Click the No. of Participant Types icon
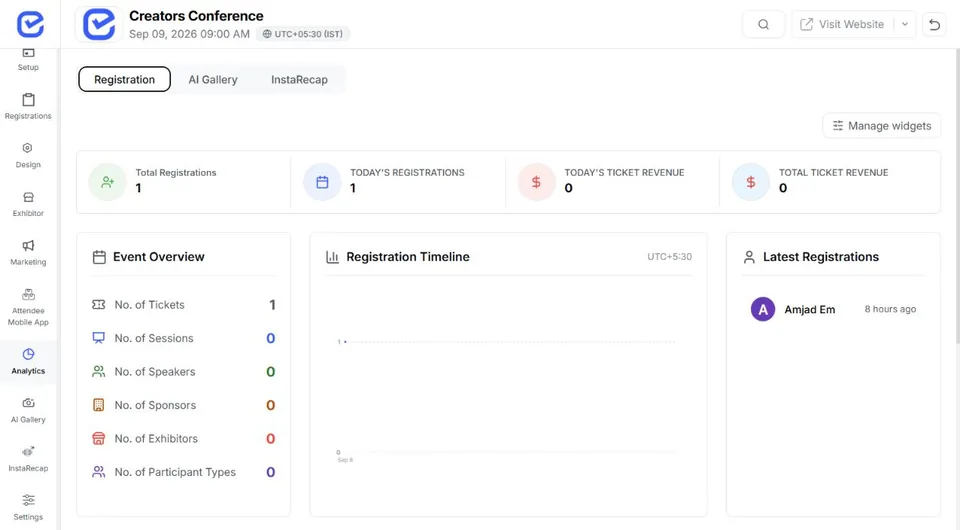The width and height of the screenshot is (960, 530). click(x=99, y=472)
